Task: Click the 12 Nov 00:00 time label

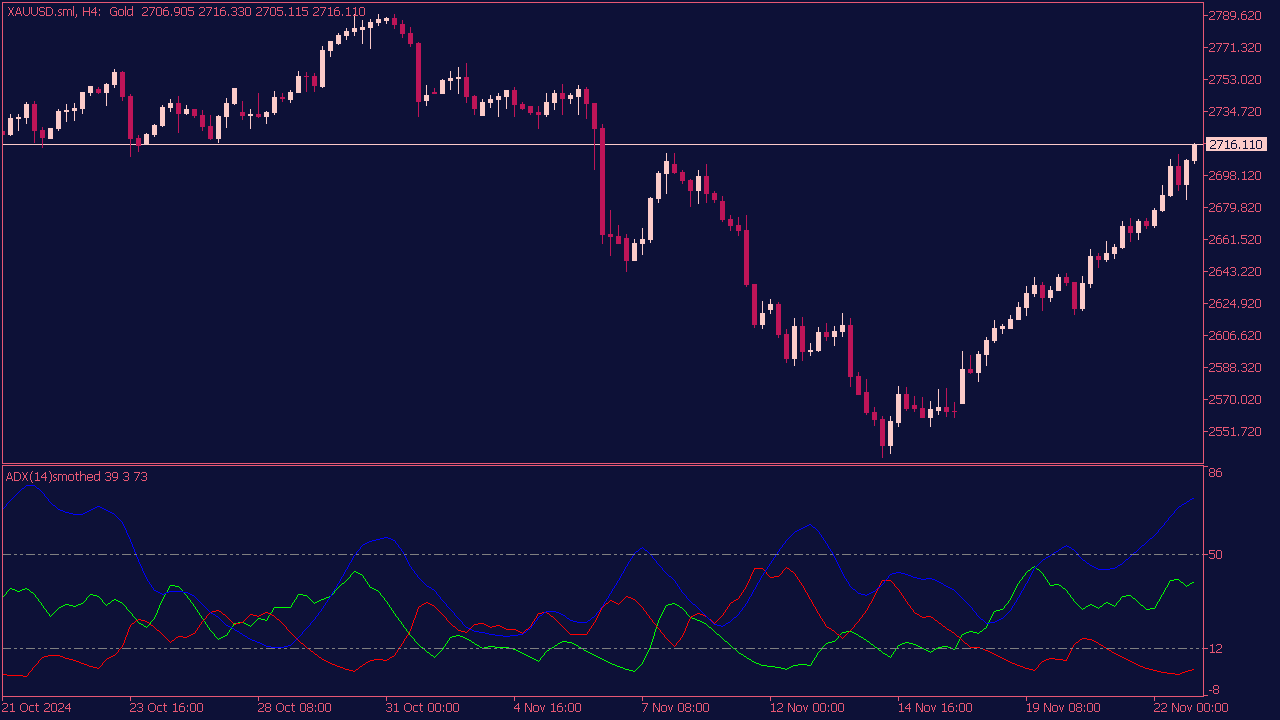Action: click(806, 708)
